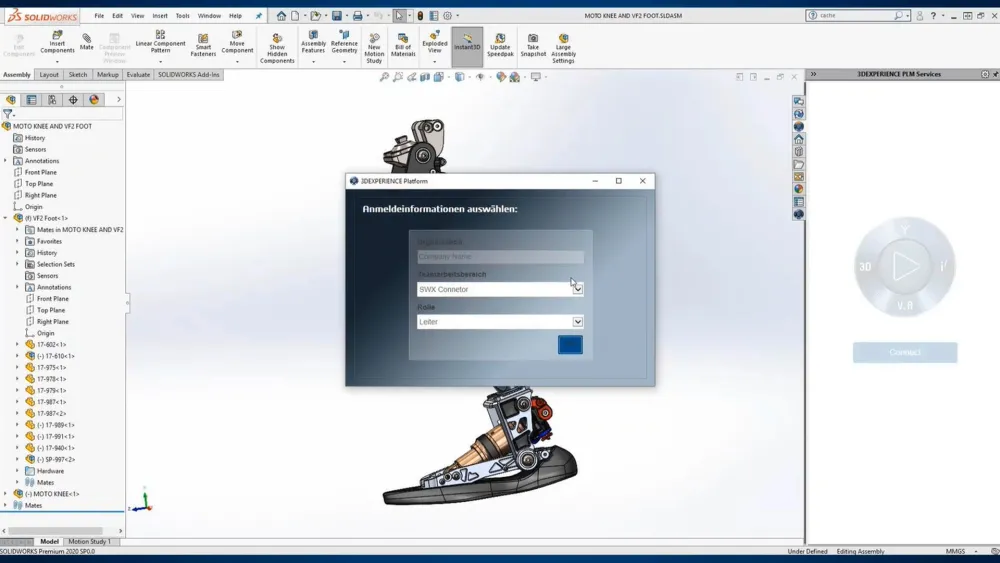Open the Options gear icon
Image resolution: width=1000 pixels, height=563 pixels.
[448, 15]
